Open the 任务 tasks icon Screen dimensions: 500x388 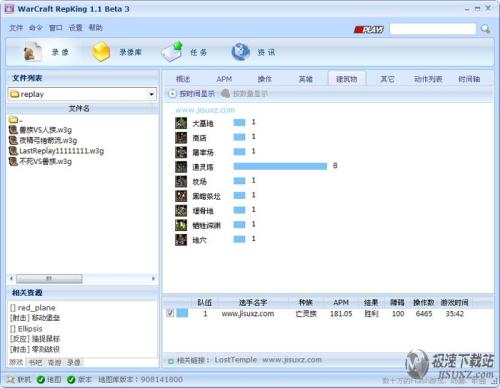pos(173,52)
